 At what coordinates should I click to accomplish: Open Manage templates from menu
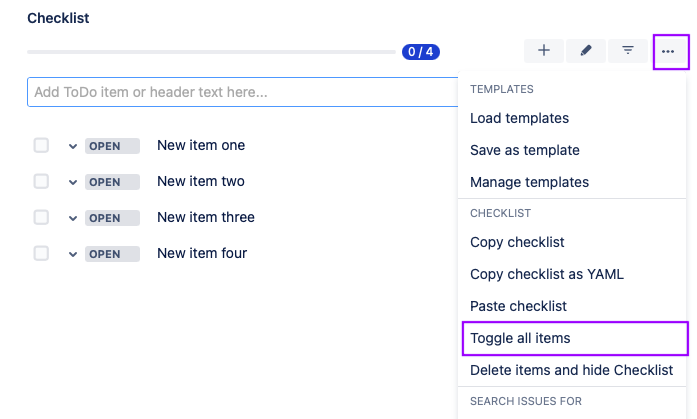coord(529,182)
